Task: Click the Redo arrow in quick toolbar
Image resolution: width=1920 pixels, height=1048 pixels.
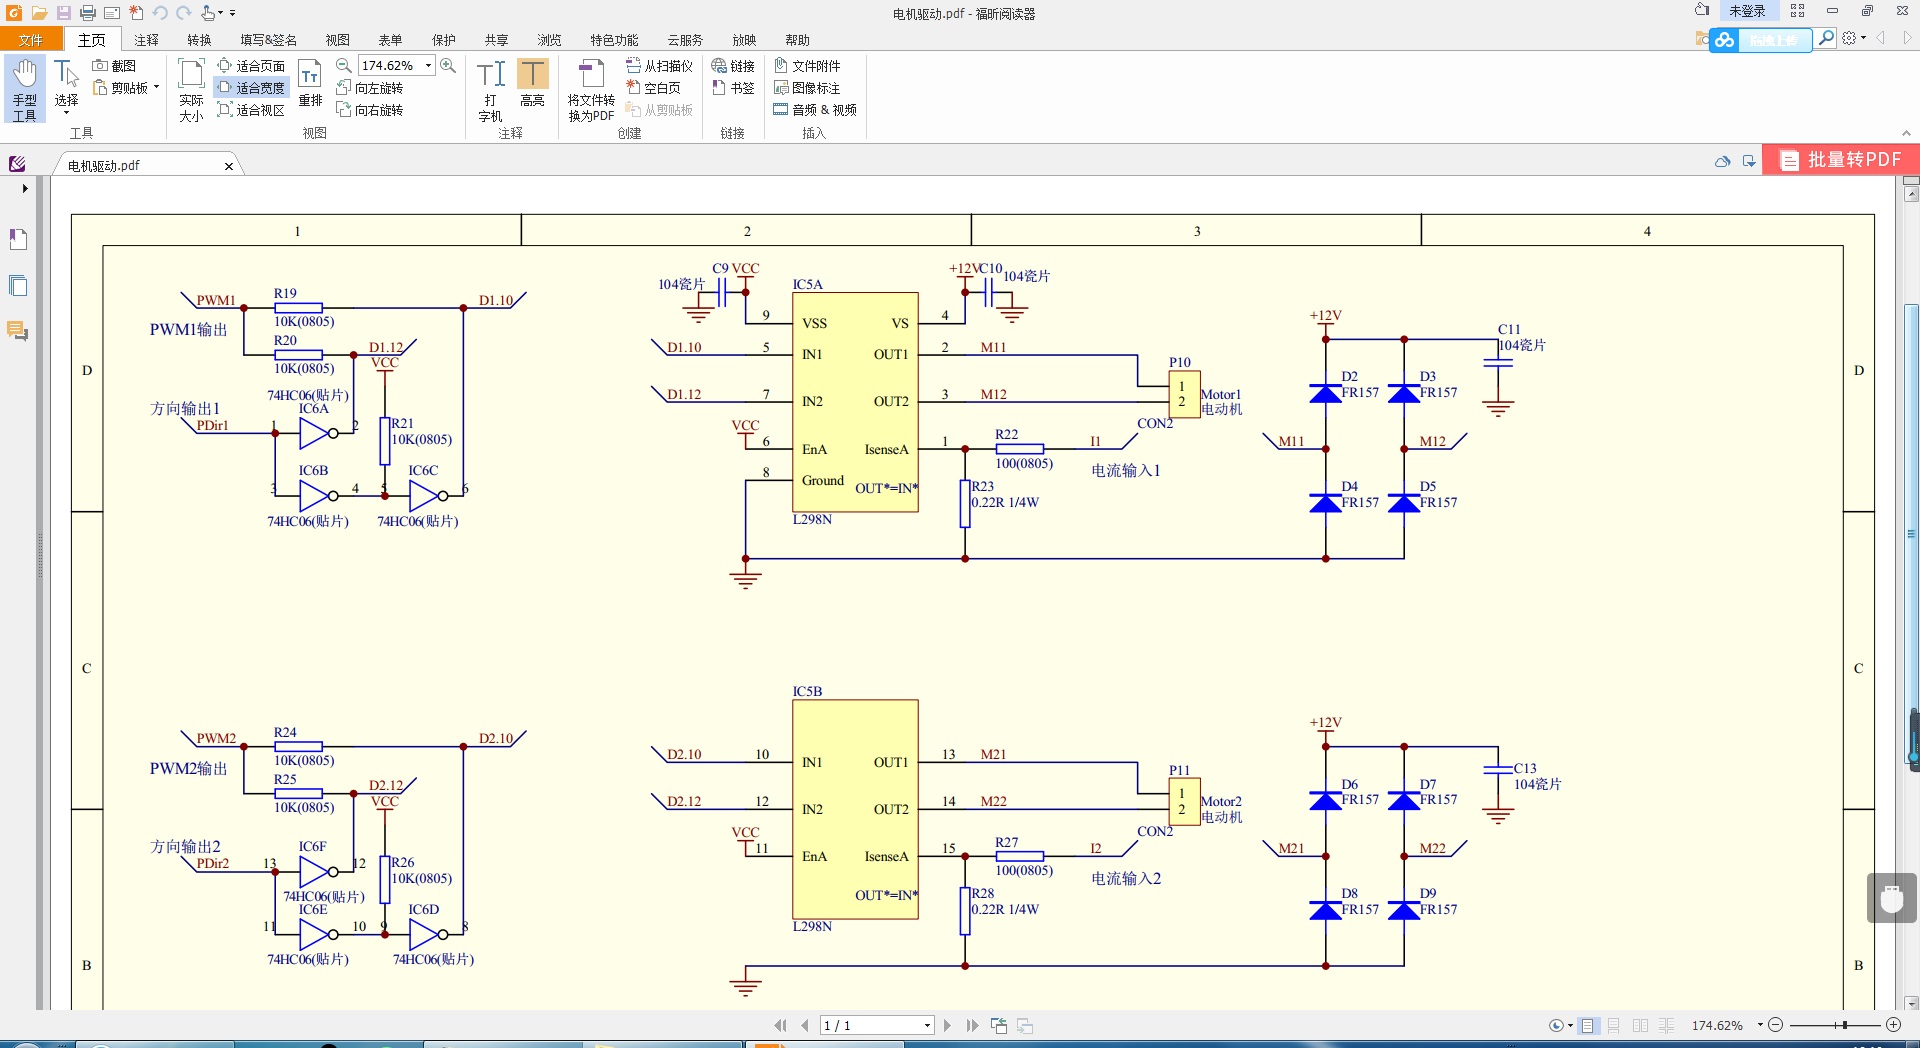Action: (x=184, y=13)
